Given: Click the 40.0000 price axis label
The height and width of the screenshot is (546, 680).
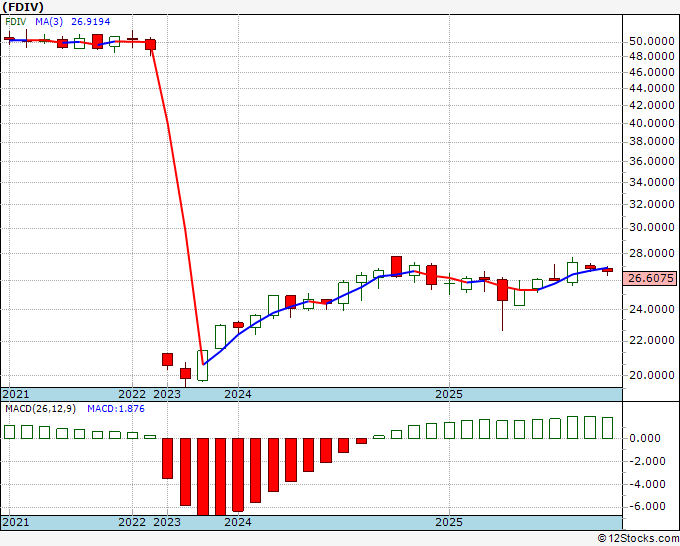Looking at the screenshot, I should [x=651, y=123].
